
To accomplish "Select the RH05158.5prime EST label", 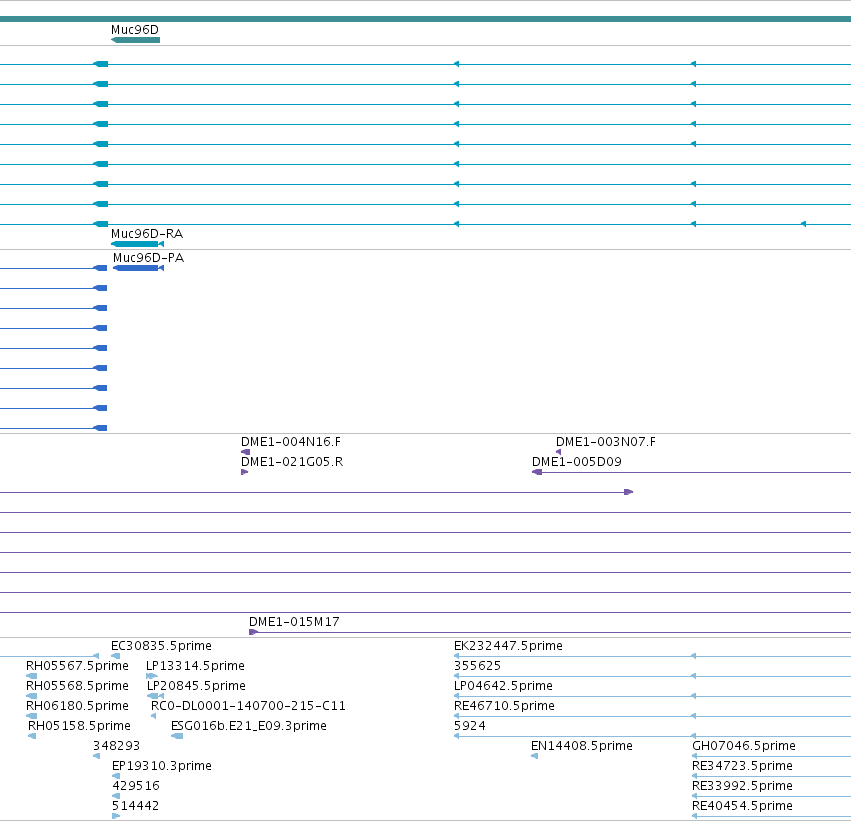I will click(79, 726).
